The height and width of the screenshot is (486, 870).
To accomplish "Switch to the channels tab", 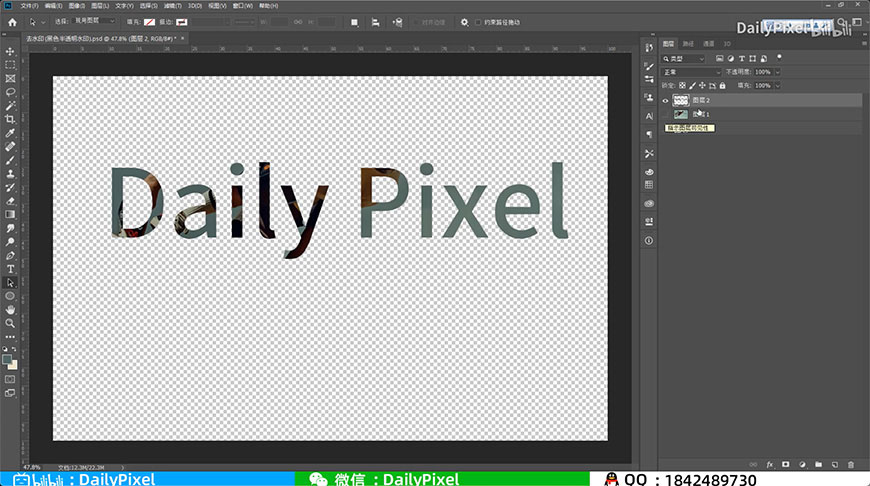I will click(709, 44).
